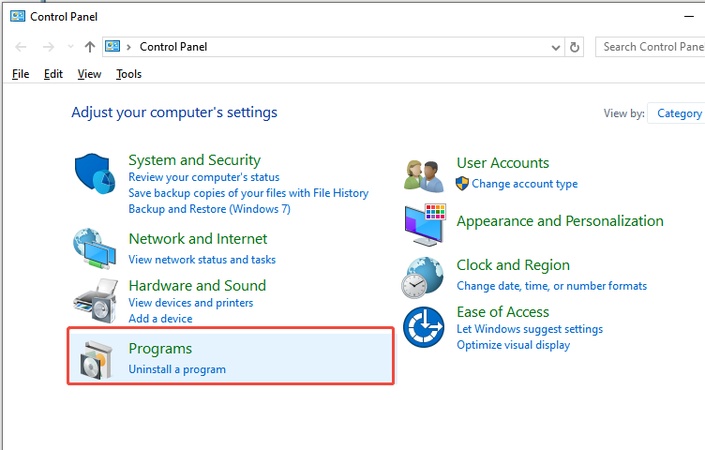Click Optimize visual display link
This screenshot has width=705, height=450.
pos(513,345)
